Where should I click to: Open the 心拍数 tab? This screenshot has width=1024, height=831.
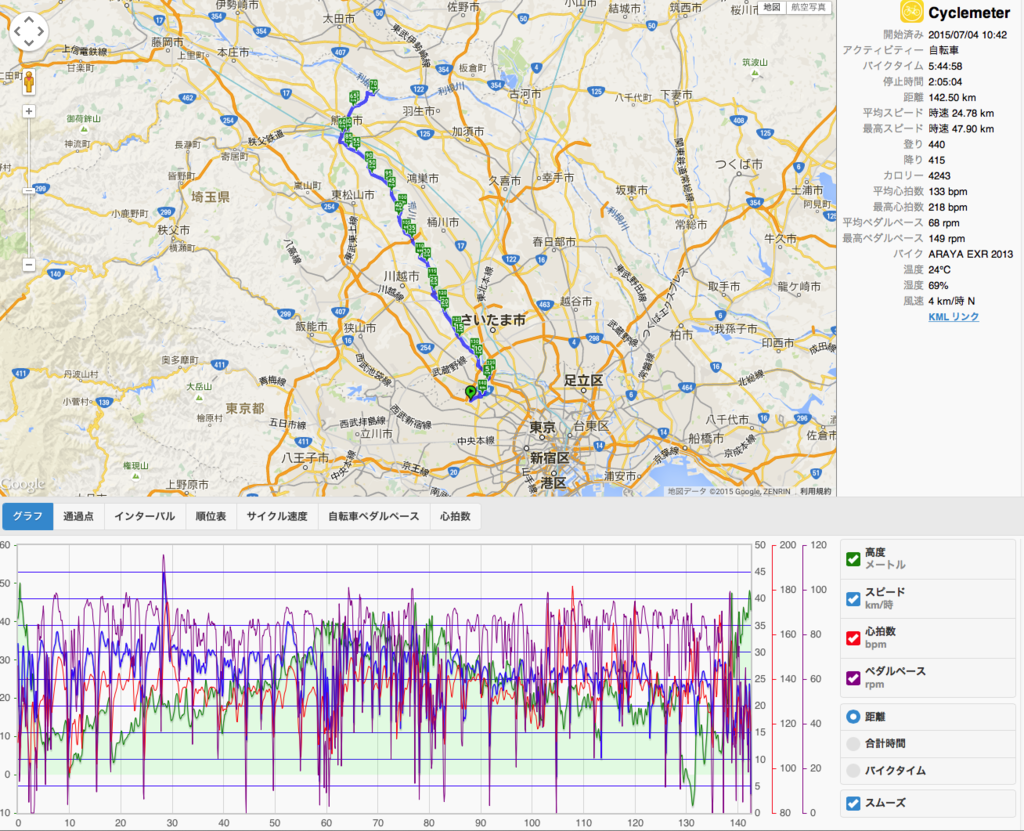455,516
